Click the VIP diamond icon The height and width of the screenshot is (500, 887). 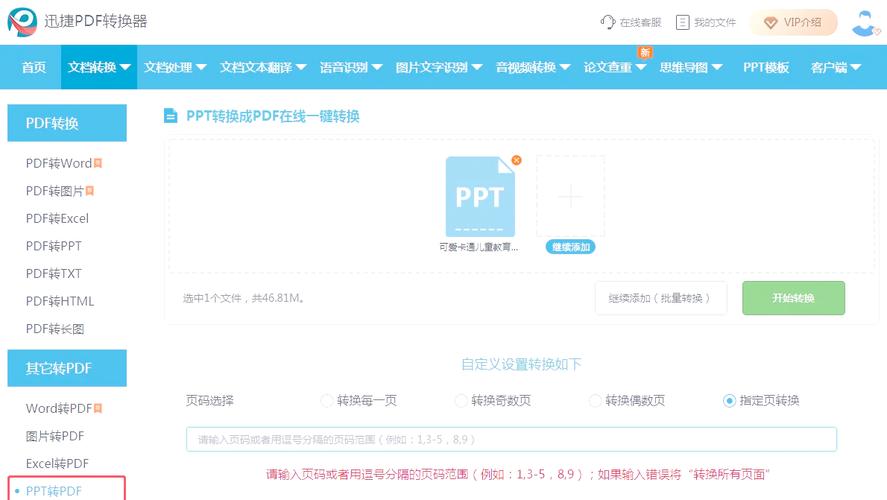[770, 23]
